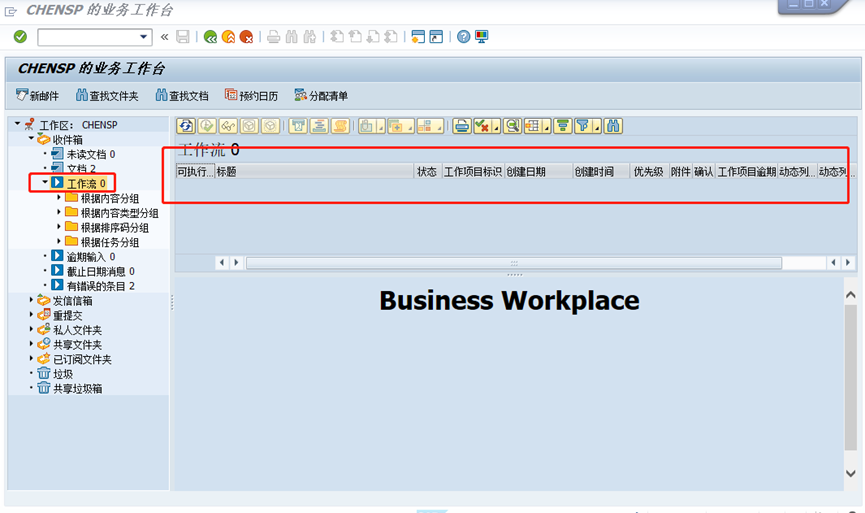
Task: Click the orange Exit icon
Action: 228,37
